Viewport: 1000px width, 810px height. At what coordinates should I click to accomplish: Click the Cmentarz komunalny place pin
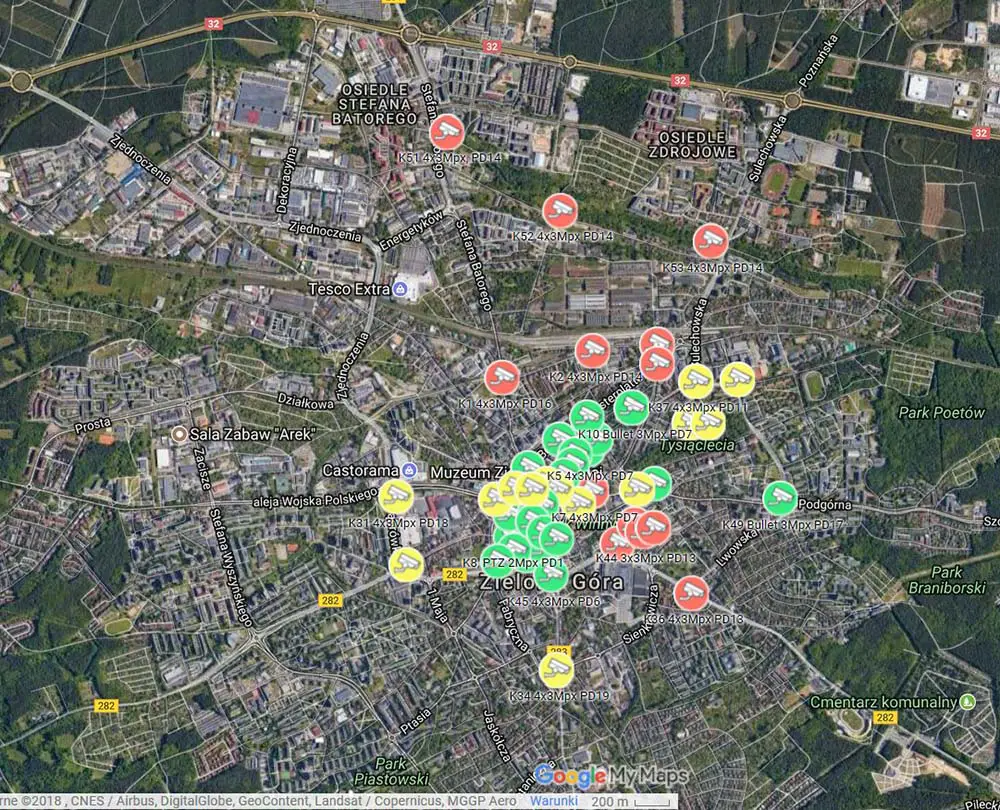[967, 701]
